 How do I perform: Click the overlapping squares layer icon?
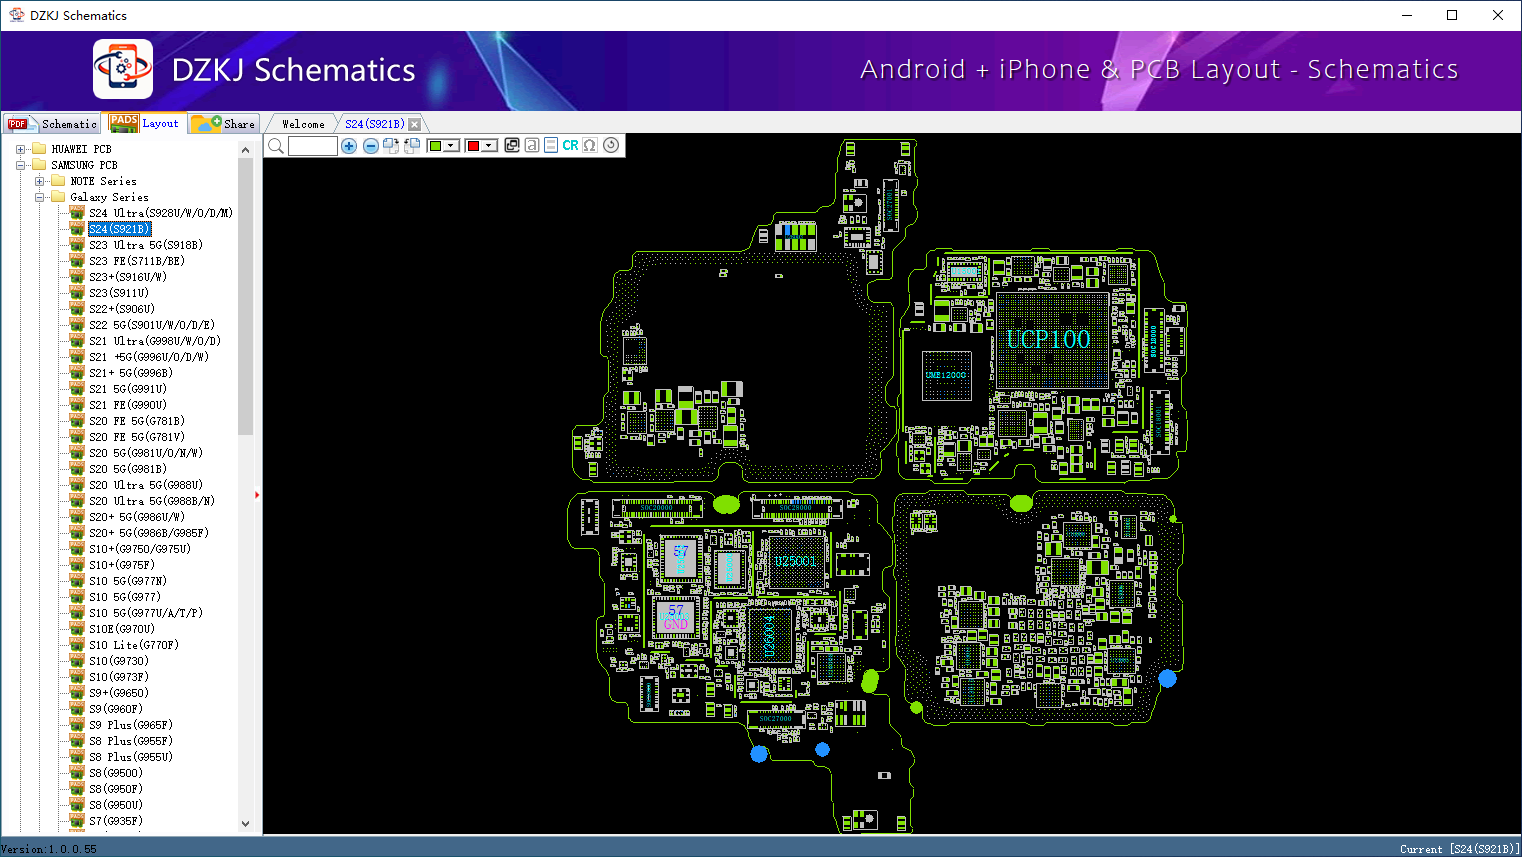512,145
